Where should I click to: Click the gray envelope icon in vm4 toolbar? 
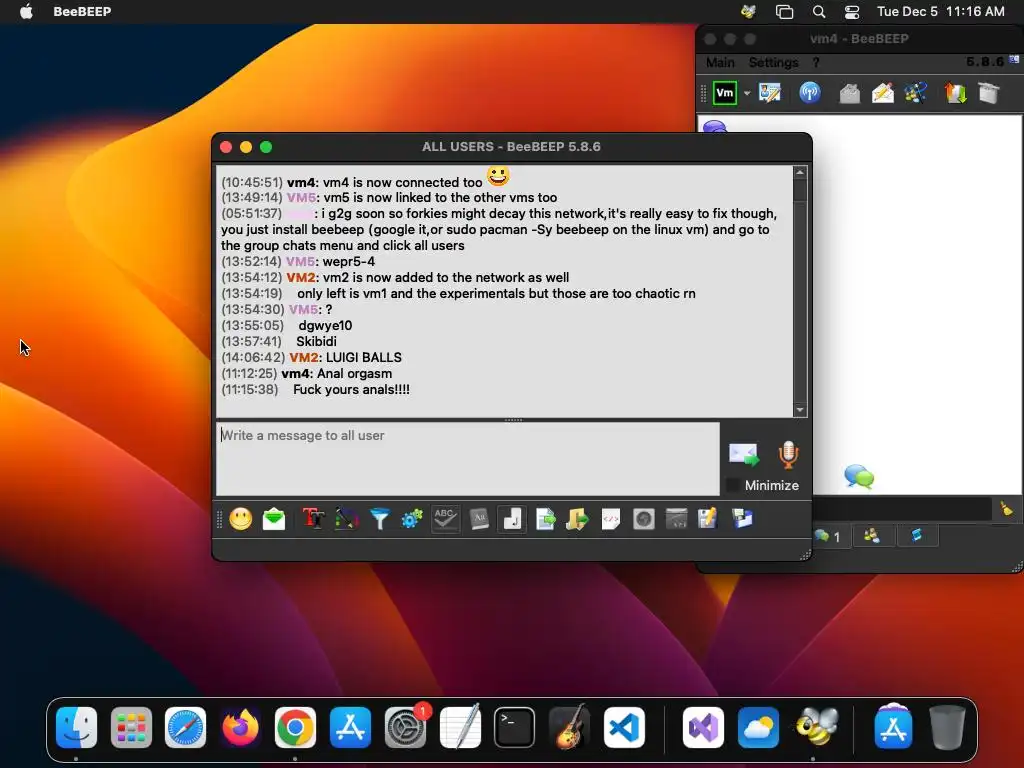tap(850, 93)
